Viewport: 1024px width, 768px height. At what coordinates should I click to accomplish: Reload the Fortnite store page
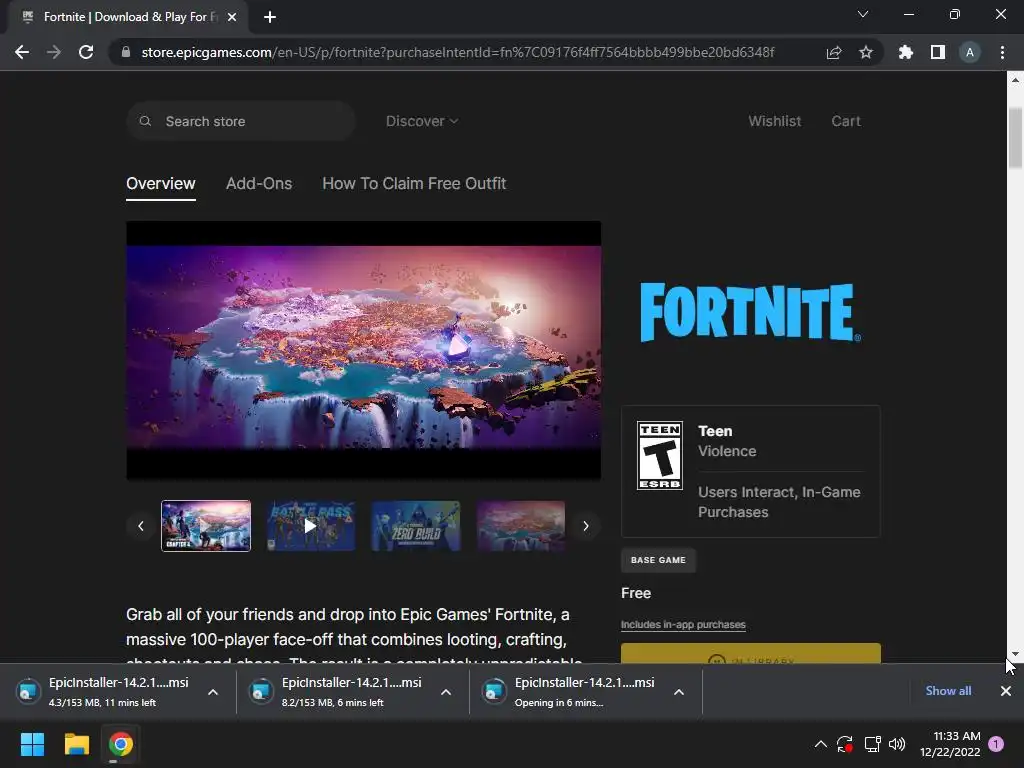(86, 52)
